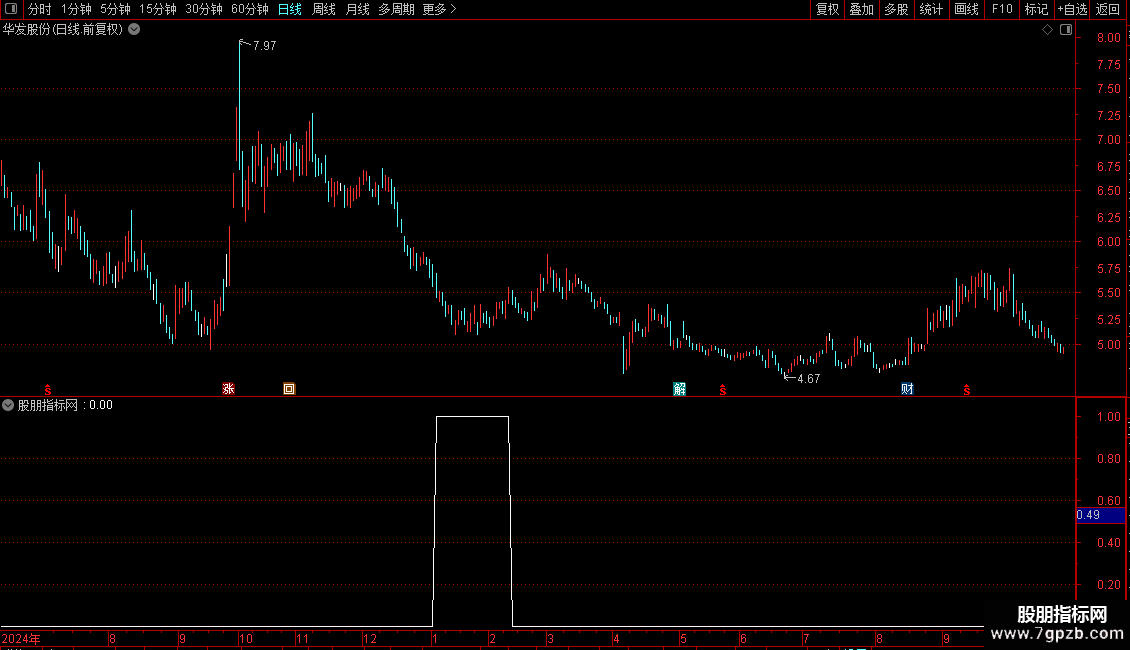This screenshot has height=650, width=1130.
Task: Open the 统计 statistics tool
Action: 930,9
